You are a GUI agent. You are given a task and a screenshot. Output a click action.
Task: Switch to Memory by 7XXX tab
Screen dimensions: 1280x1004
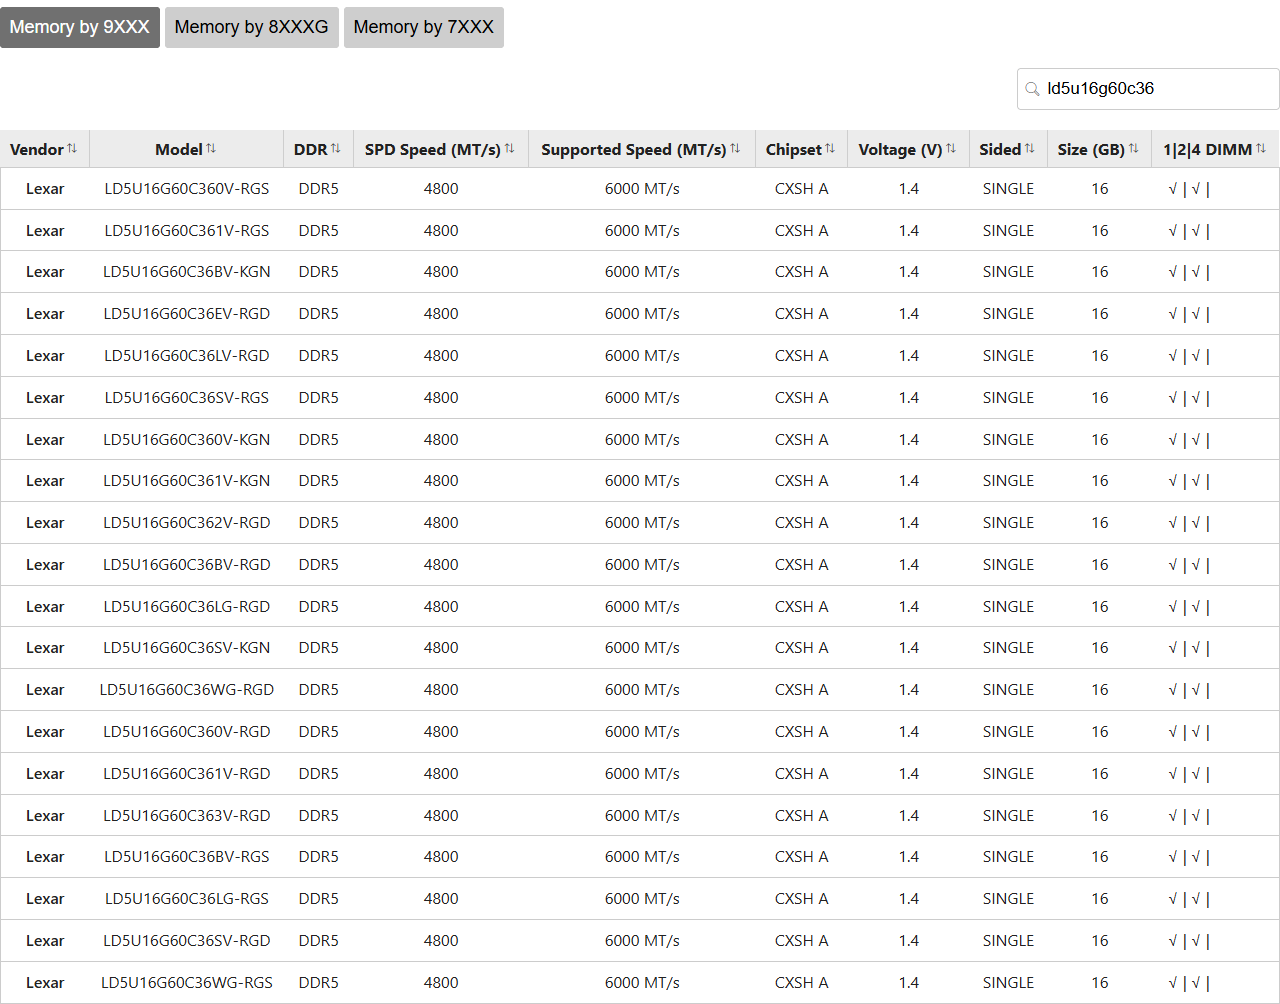click(424, 27)
